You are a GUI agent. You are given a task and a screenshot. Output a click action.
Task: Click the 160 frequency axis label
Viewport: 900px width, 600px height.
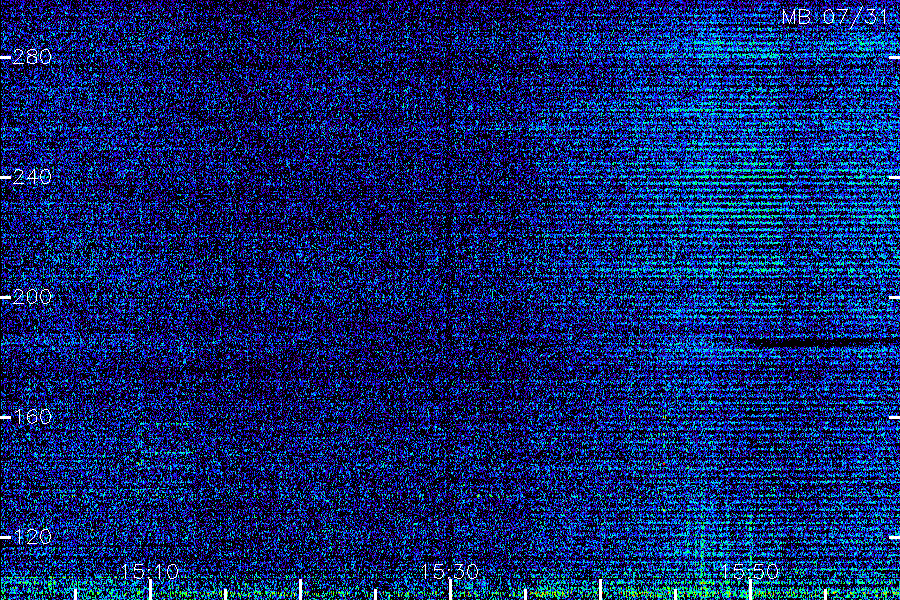(x=32, y=417)
